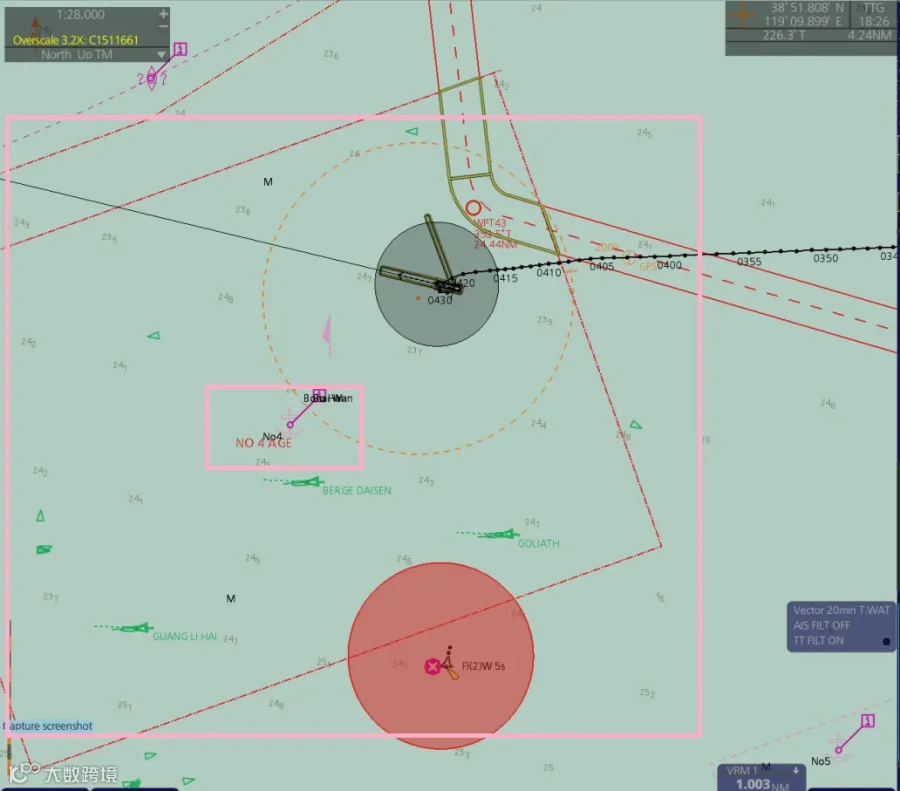This screenshot has width=900, height=791.
Task: Click the dot indicator in vector panel
Action: click(x=886, y=641)
